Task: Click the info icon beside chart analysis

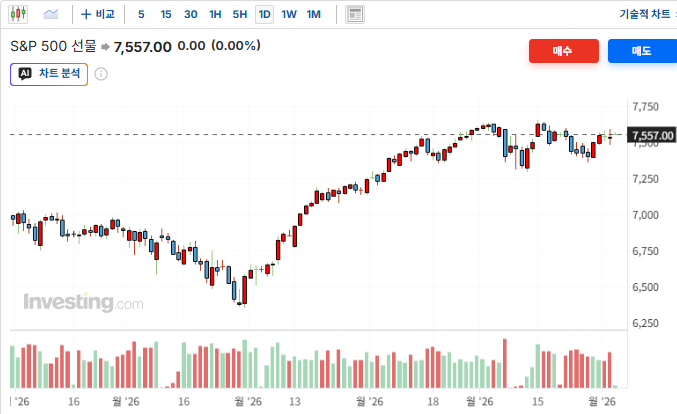Action: (x=101, y=74)
